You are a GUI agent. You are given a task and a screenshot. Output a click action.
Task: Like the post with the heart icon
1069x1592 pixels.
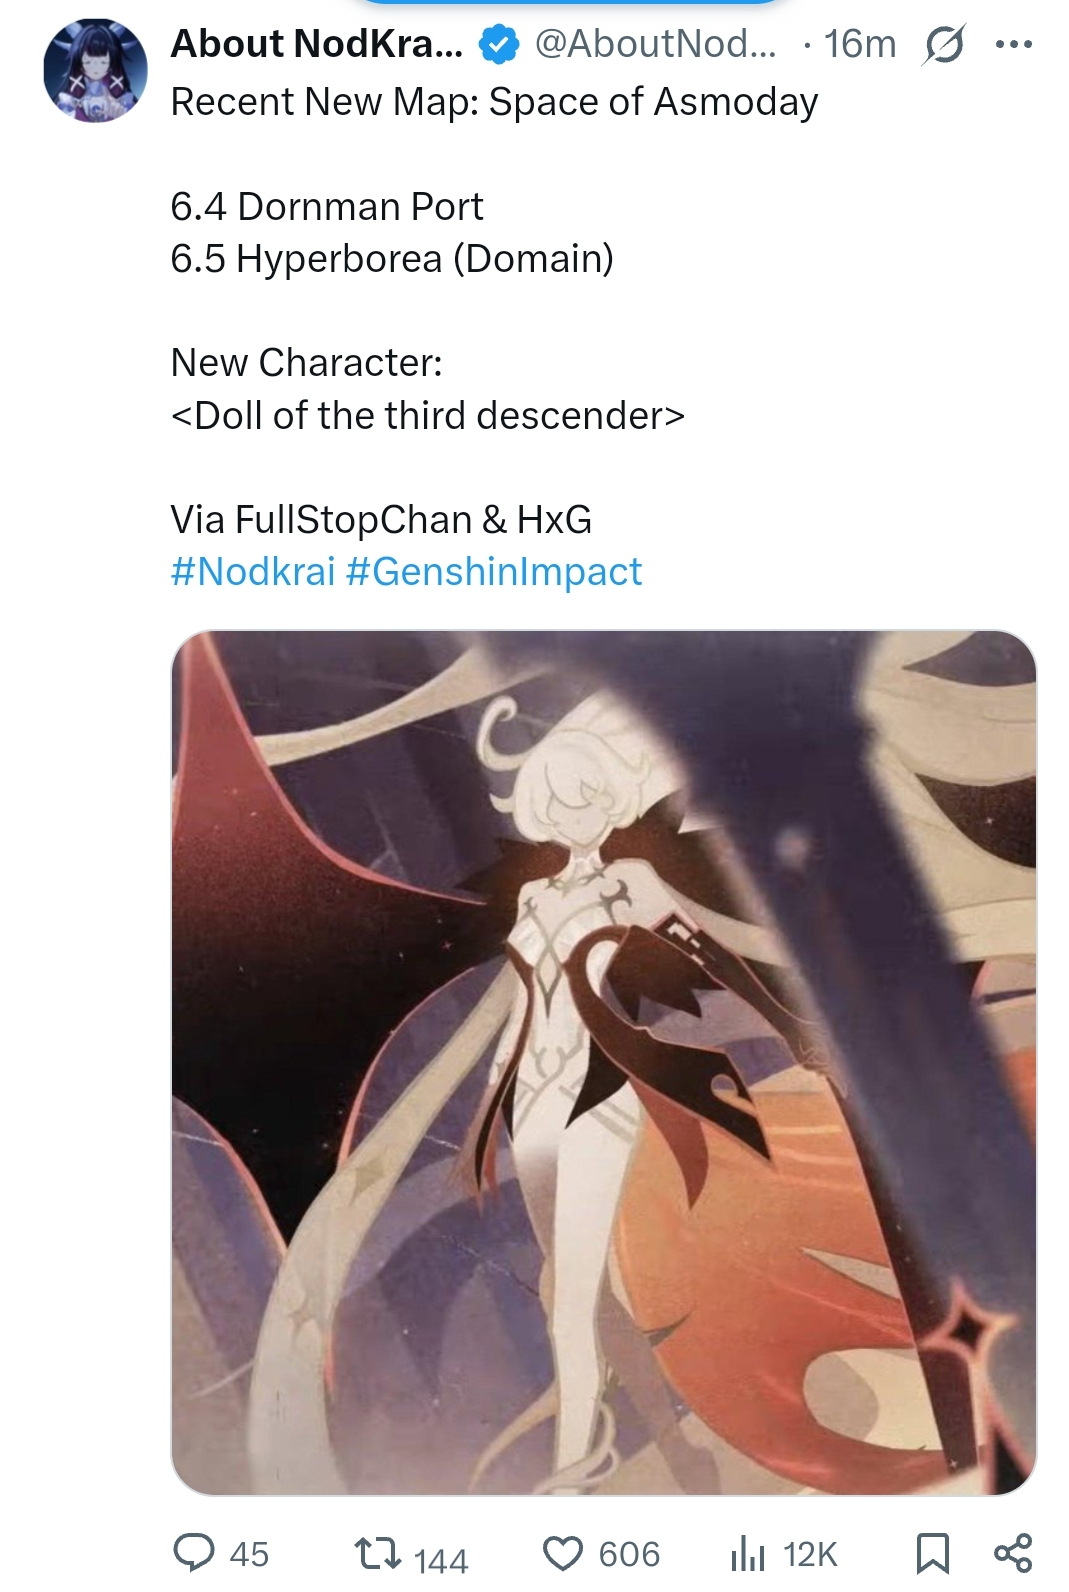pos(562,1553)
